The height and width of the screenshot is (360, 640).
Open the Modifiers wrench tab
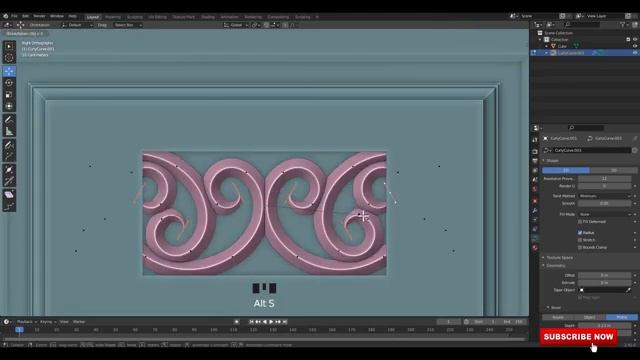[535, 211]
